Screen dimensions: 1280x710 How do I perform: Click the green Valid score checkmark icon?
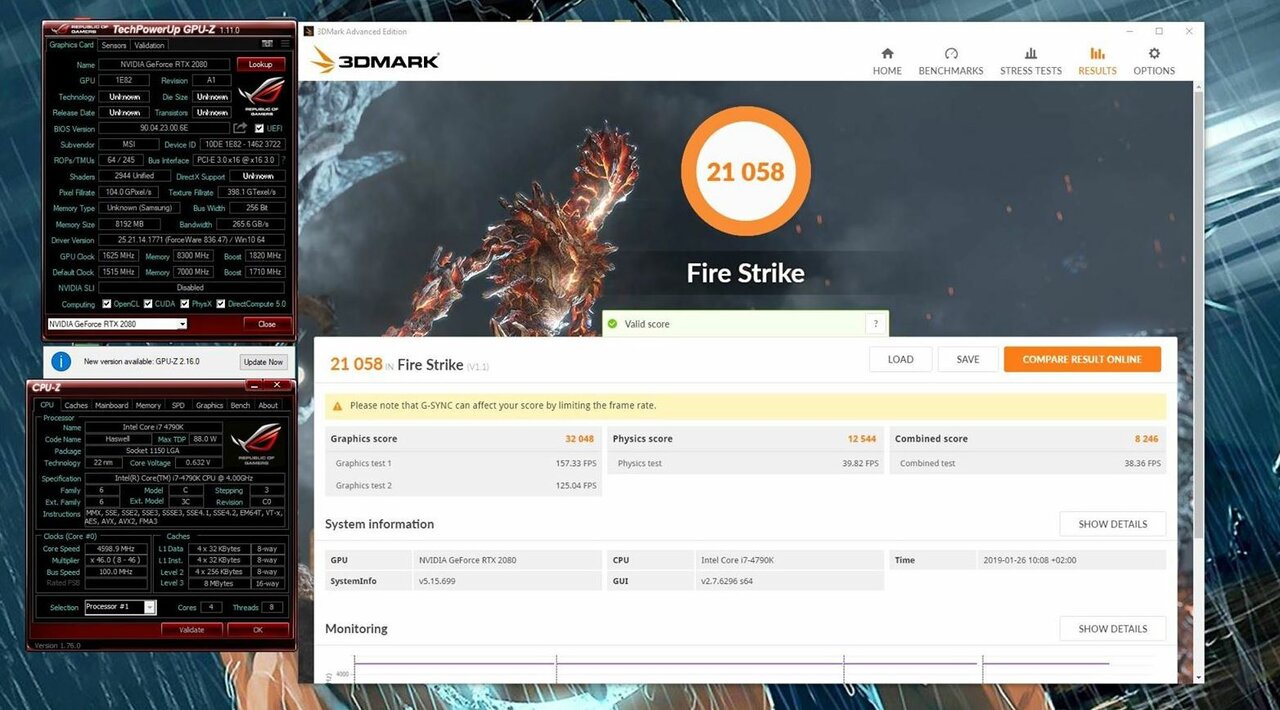(x=612, y=324)
